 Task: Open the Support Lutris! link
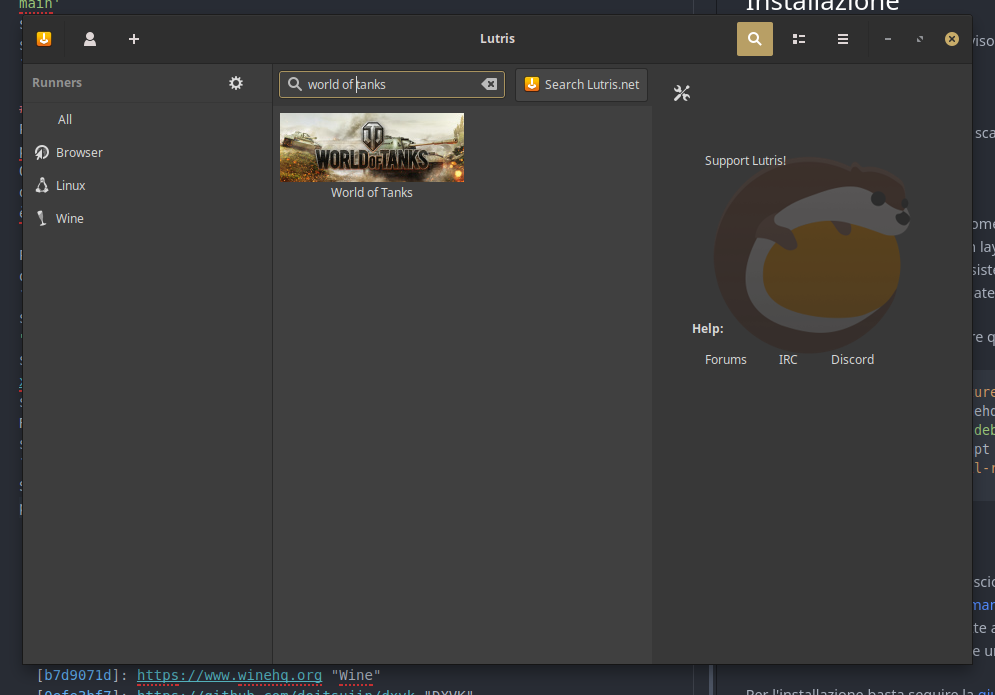tap(746, 161)
